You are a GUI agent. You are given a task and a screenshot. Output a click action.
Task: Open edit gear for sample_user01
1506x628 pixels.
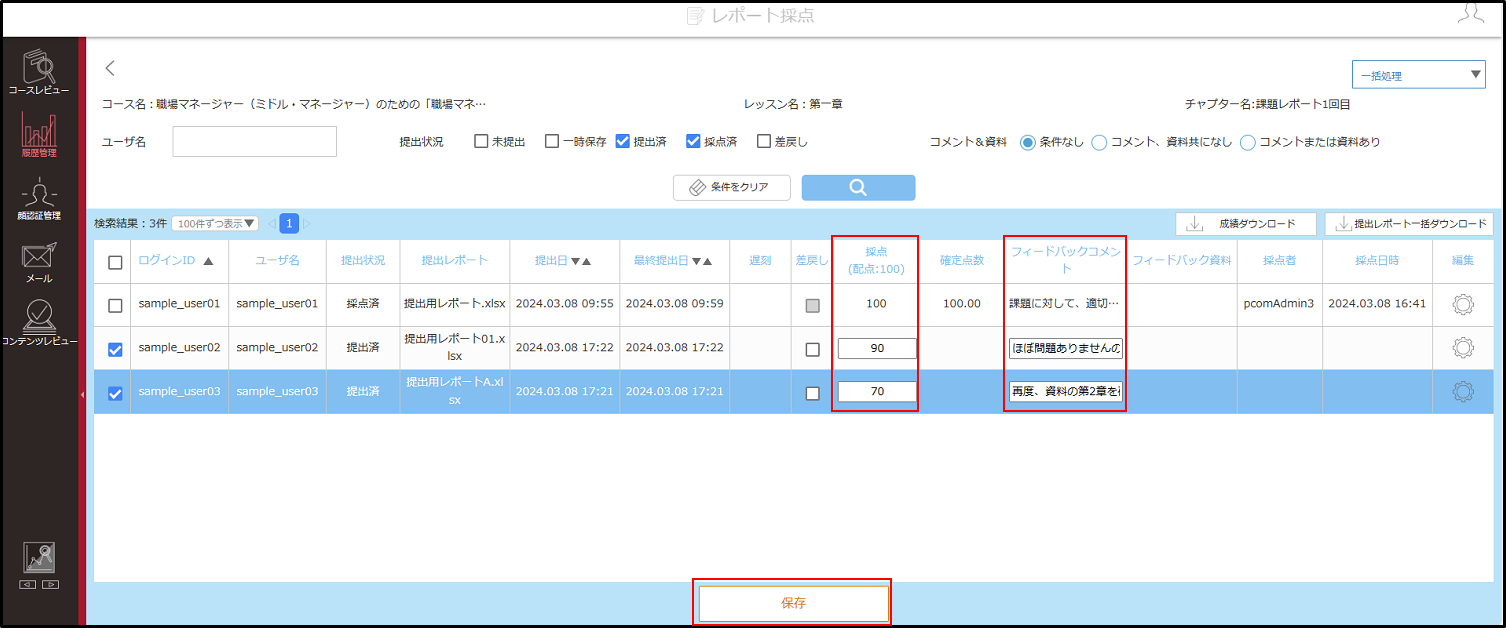pyautogui.click(x=1463, y=304)
